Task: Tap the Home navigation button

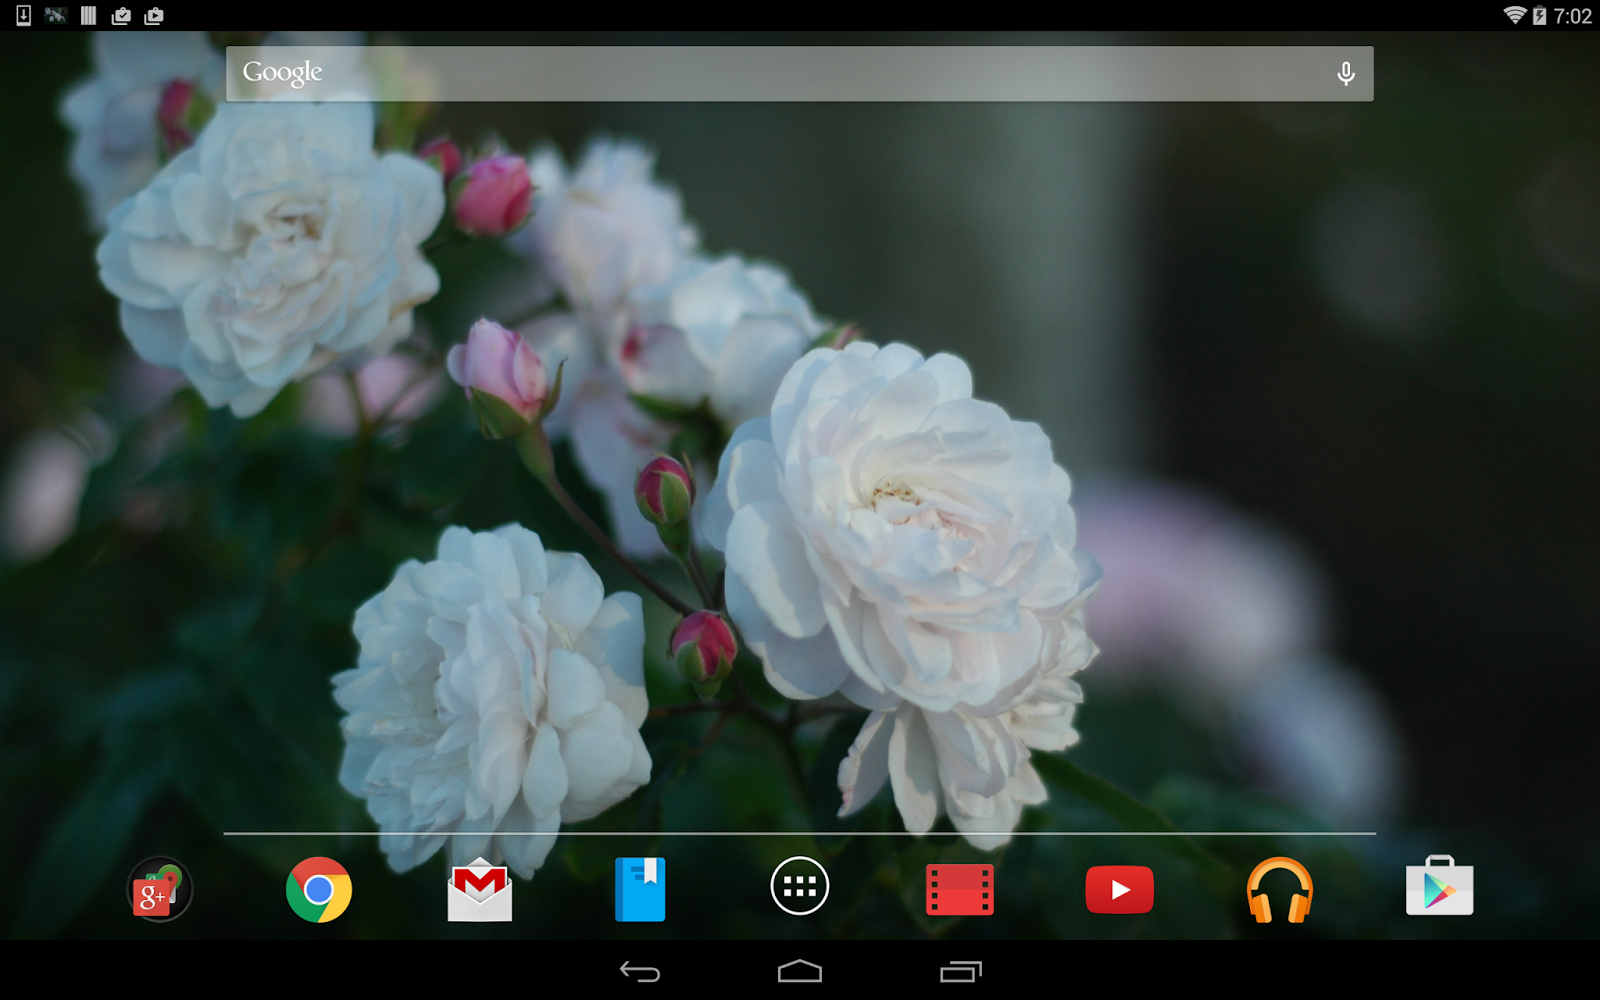Action: coord(800,971)
